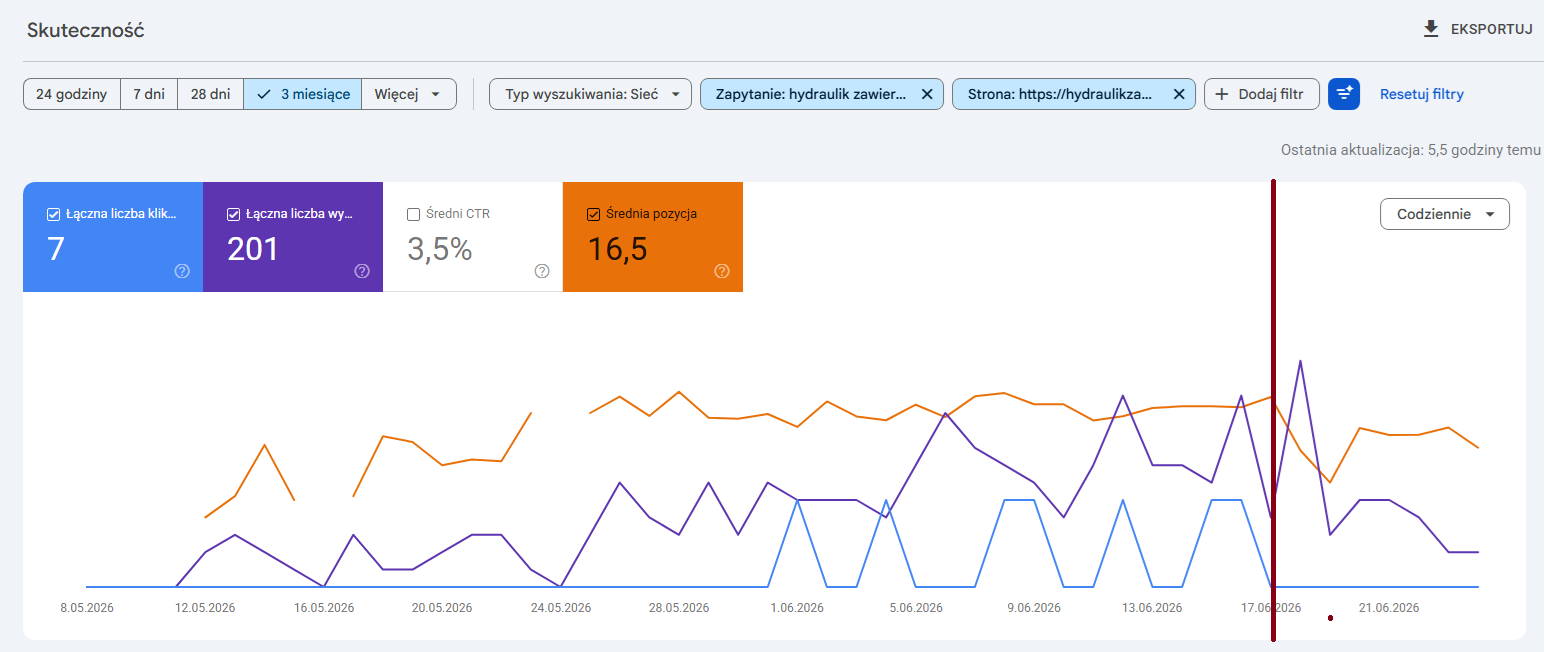Click the 16.05.2026 axis date label
Viewport: 1548px width, 652px height.
pyautogui.click(x=324, y=607)
